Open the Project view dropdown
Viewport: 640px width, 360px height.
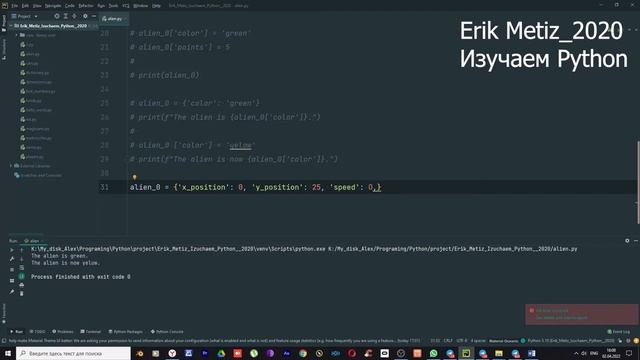coord(24,16)
